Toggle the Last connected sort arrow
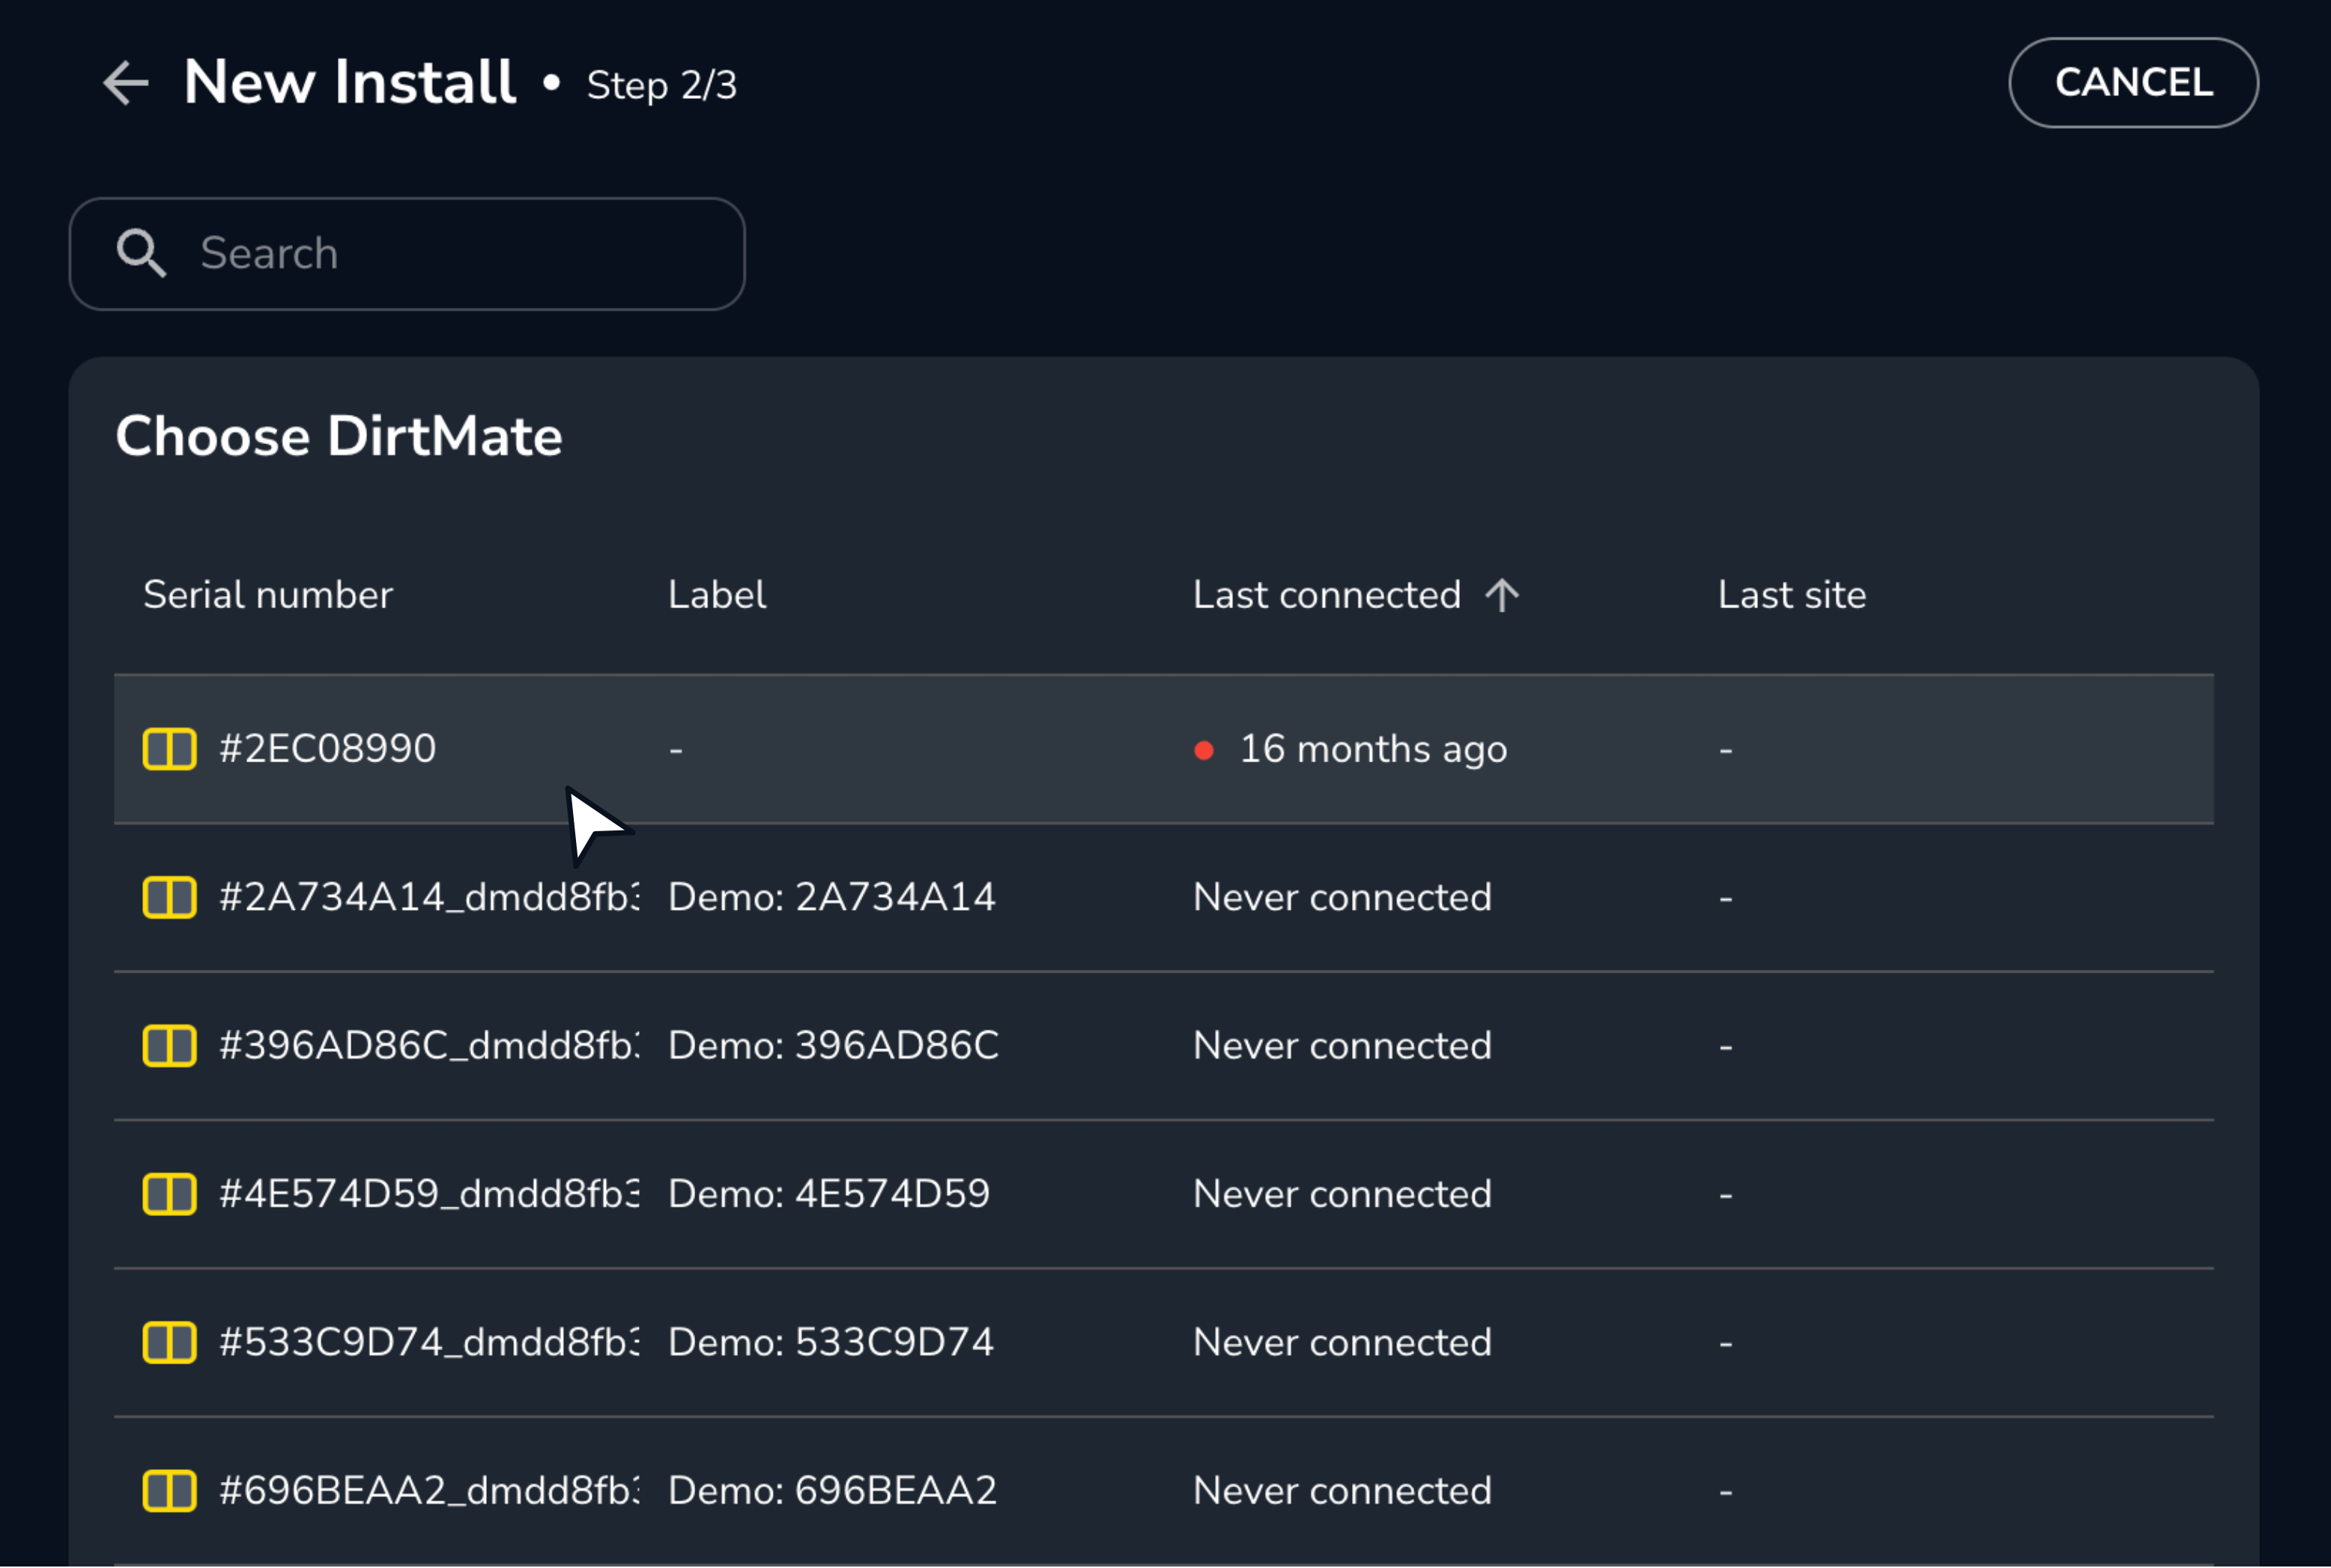The height and width of the screenshot is (1568, 2331). click(x=1502, y=594)
